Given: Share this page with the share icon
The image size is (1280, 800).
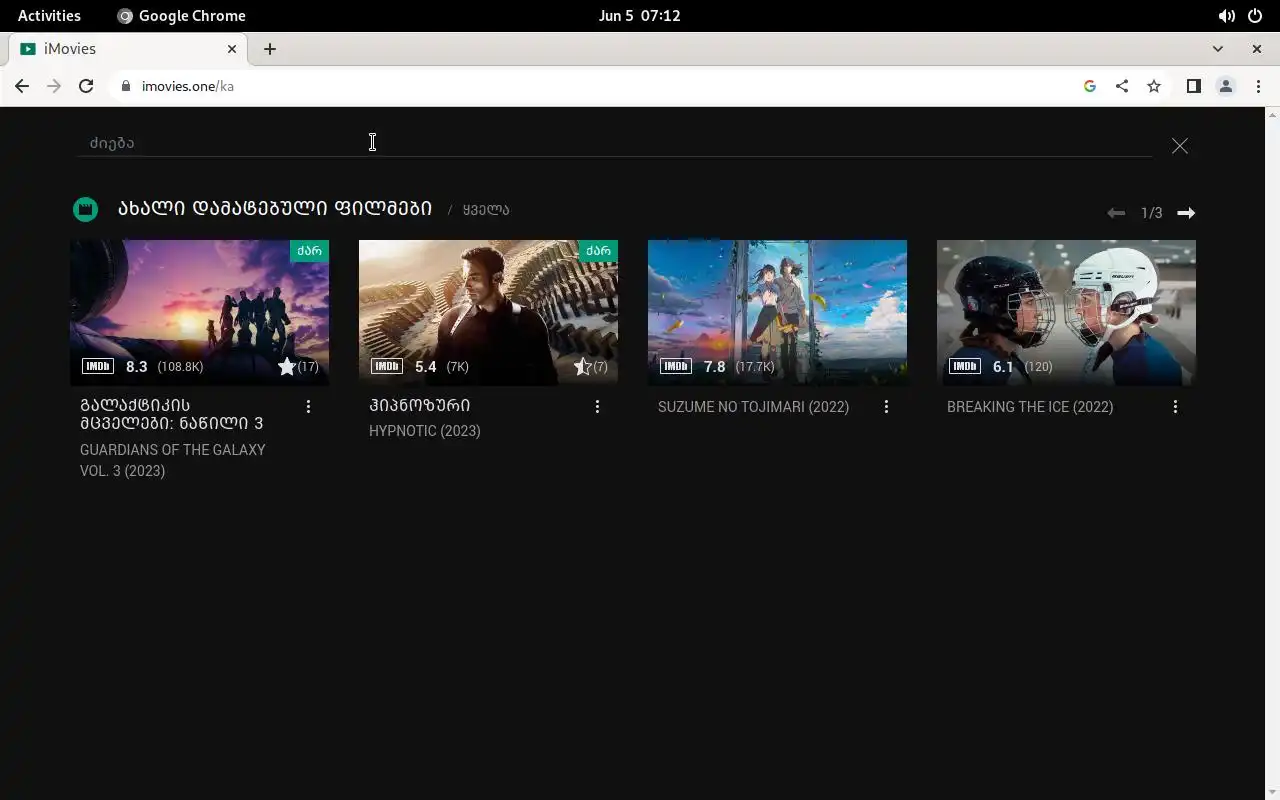Looking at the screenshot, I should (1122, 86).
